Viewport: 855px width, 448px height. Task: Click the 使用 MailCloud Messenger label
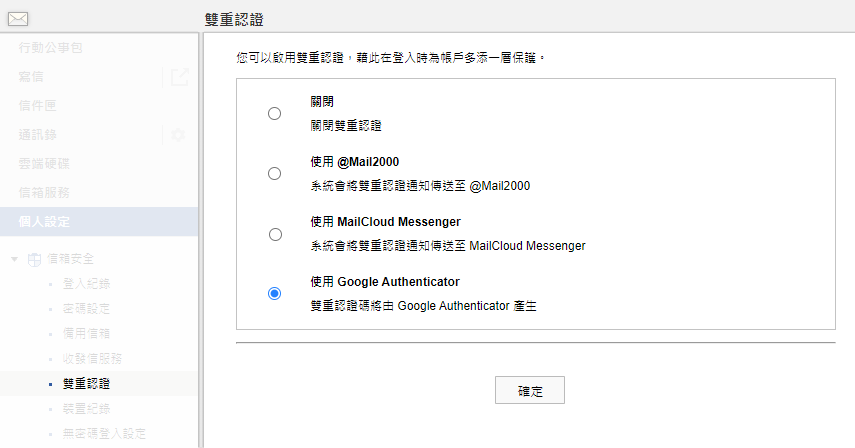(386, 222)
